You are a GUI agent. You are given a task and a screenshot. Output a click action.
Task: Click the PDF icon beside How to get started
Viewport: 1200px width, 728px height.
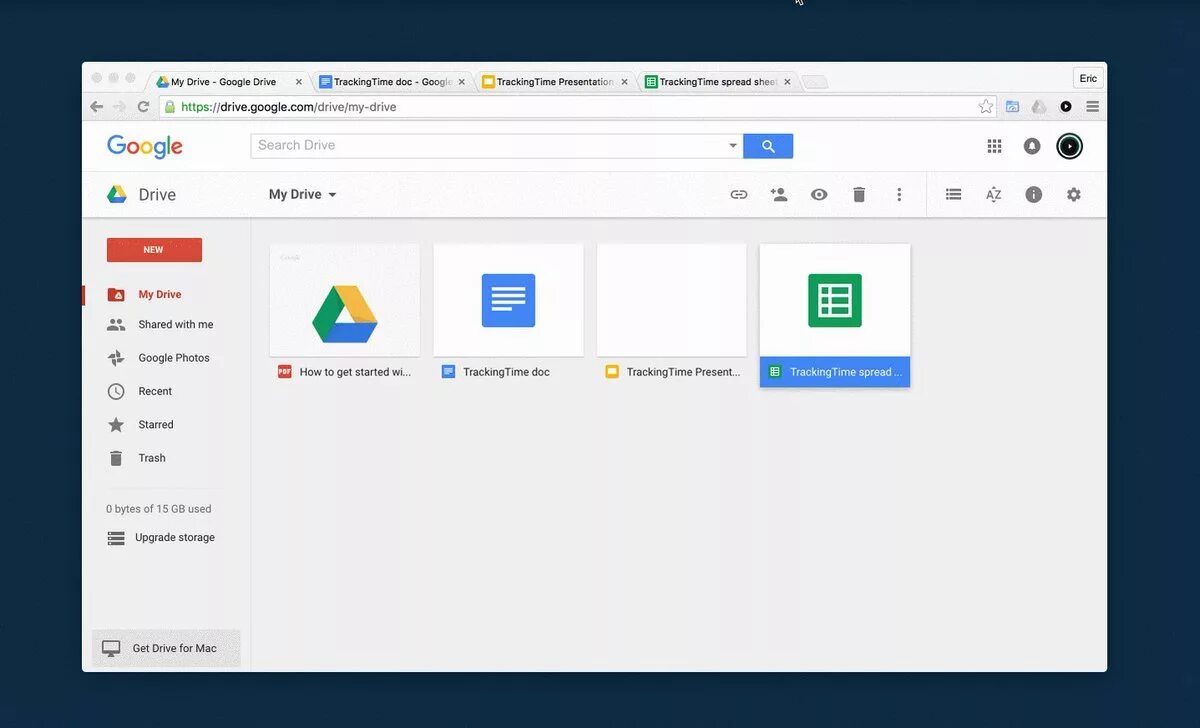coord(285,372)
